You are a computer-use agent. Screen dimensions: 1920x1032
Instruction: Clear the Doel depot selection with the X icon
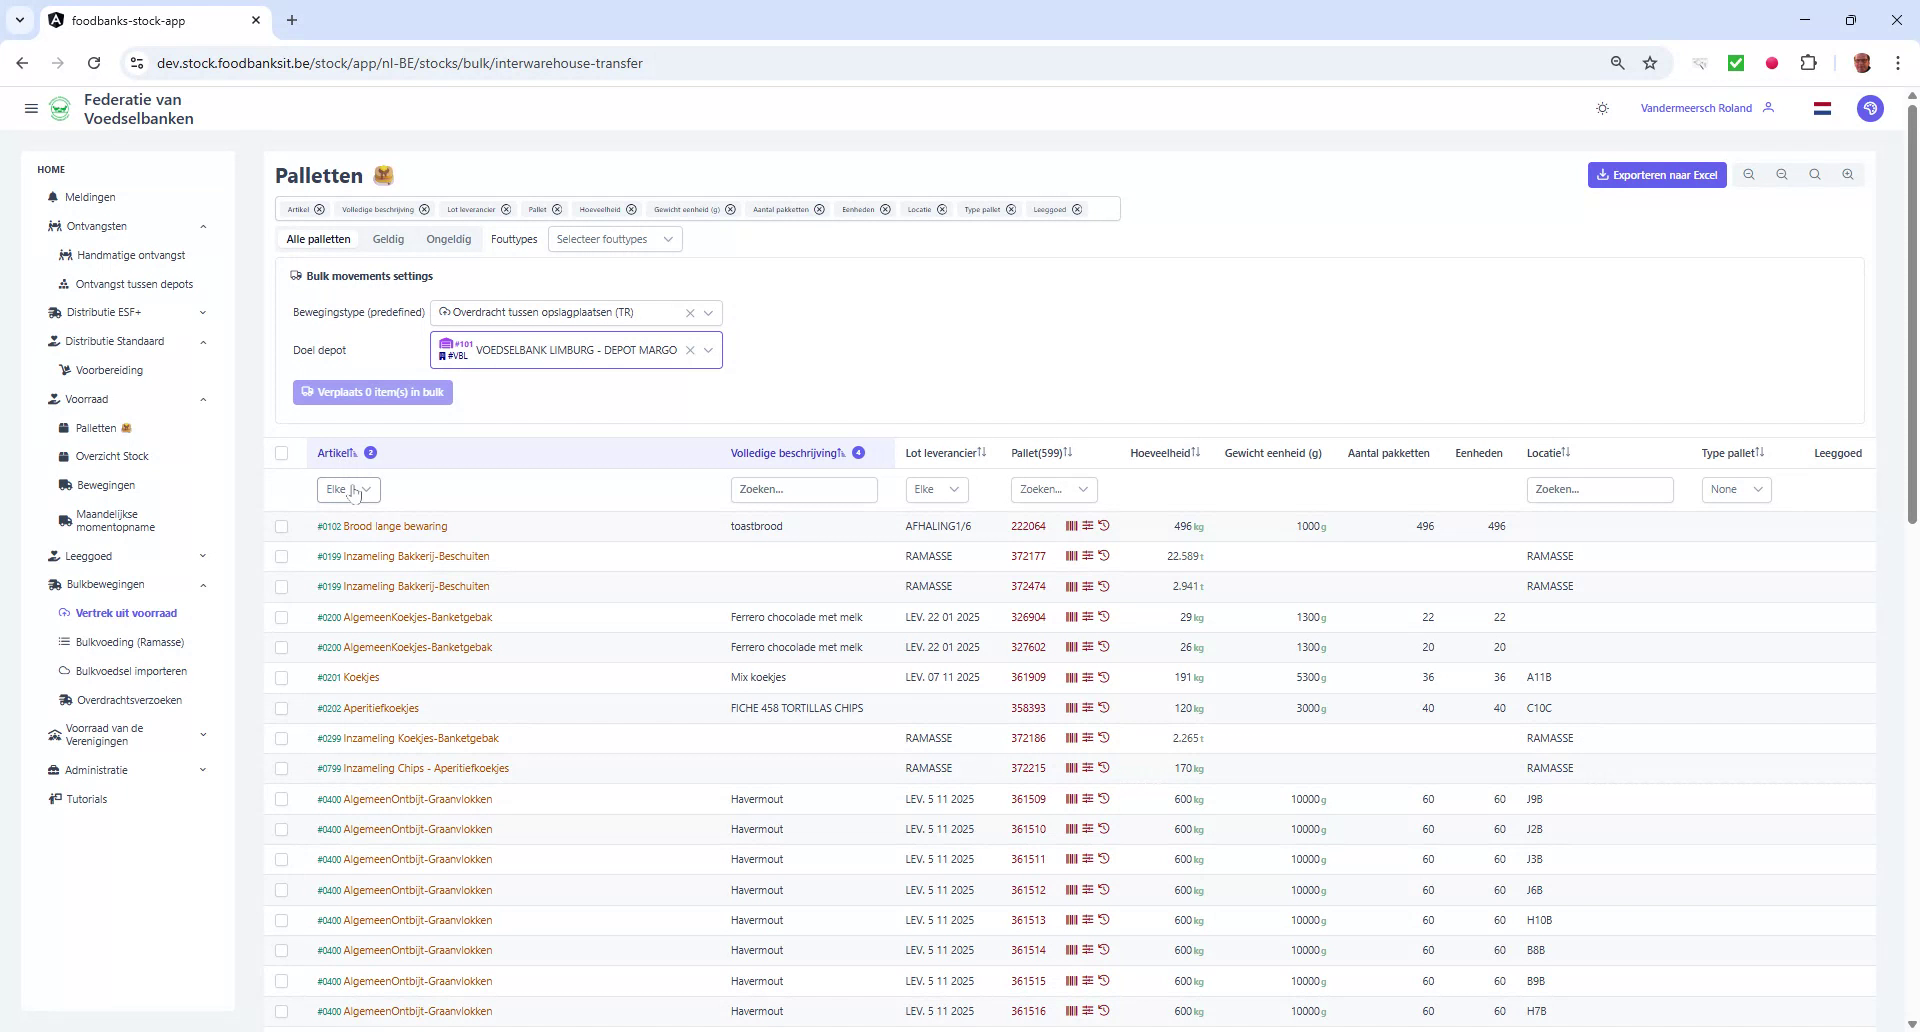click(691, 350)
